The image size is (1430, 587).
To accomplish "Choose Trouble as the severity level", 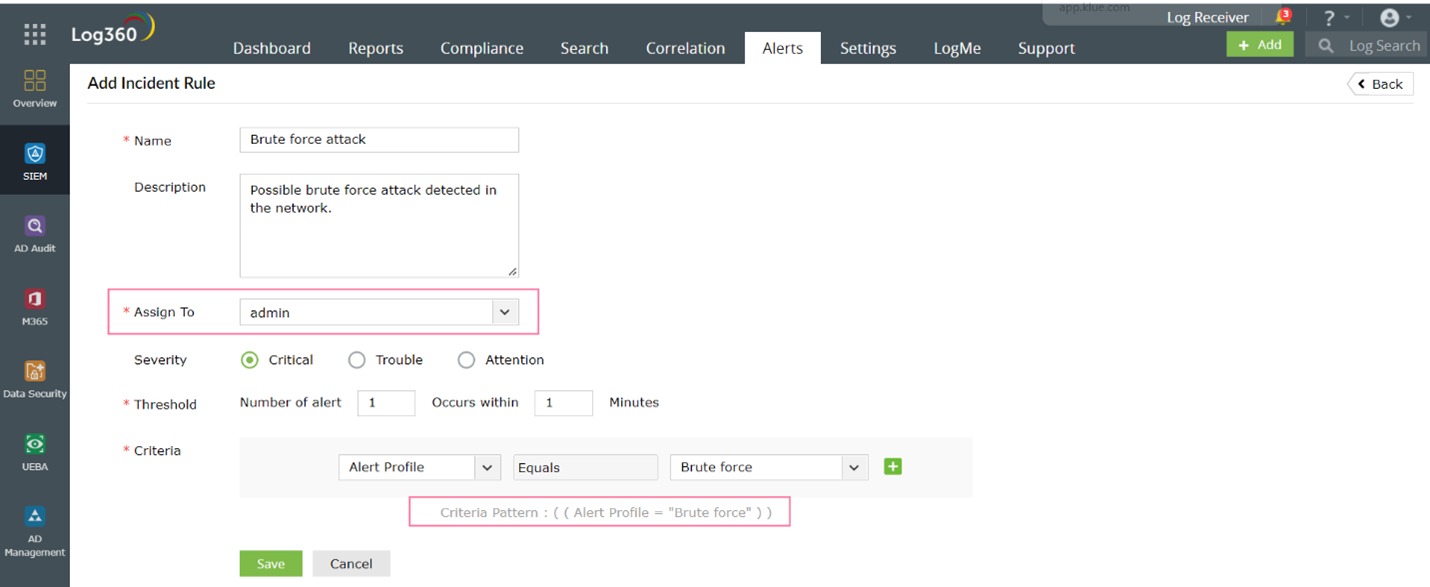I will 357,360.
